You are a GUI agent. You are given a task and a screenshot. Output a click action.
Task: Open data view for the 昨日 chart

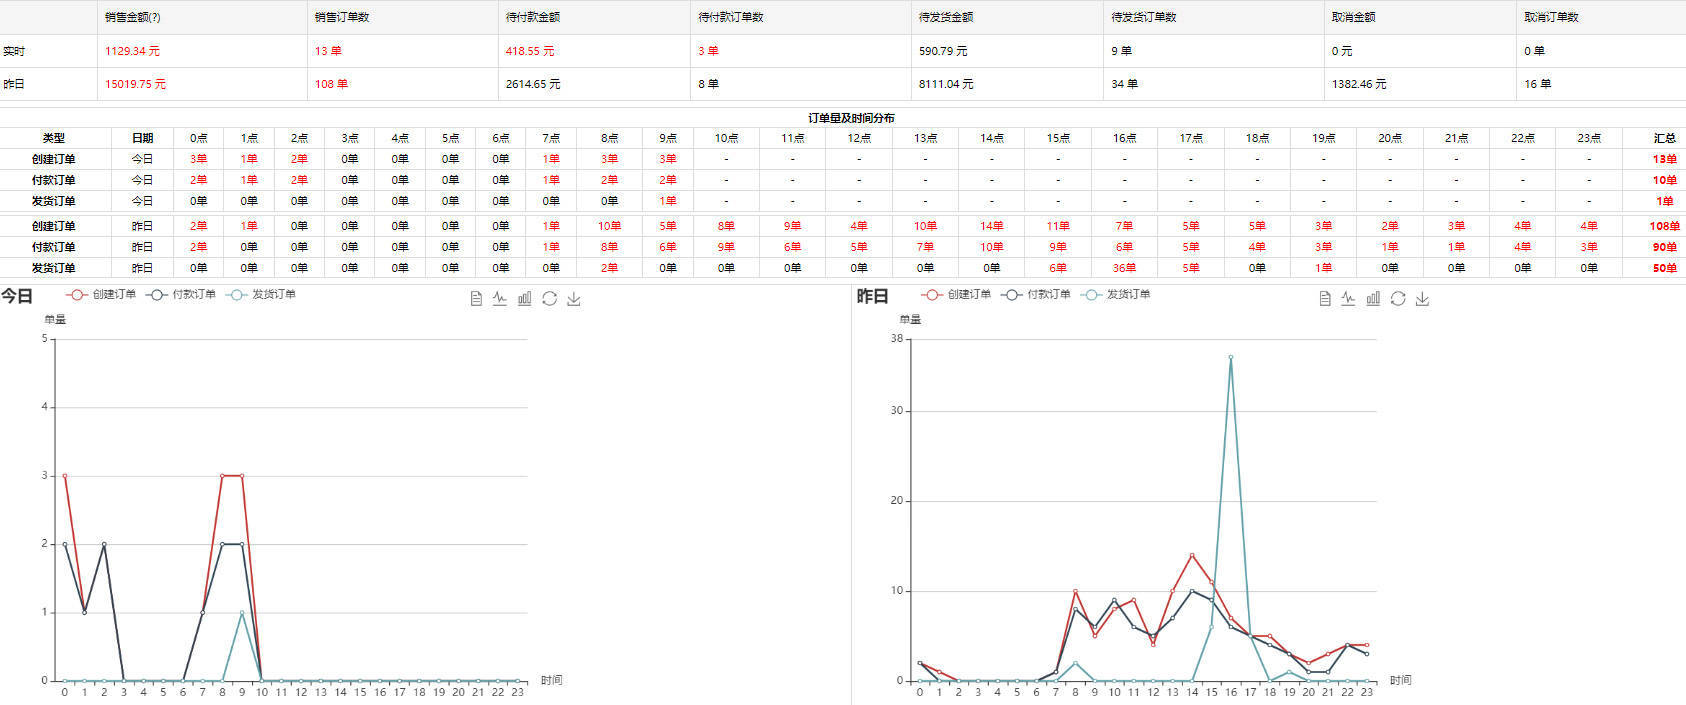coord(1325,299)
